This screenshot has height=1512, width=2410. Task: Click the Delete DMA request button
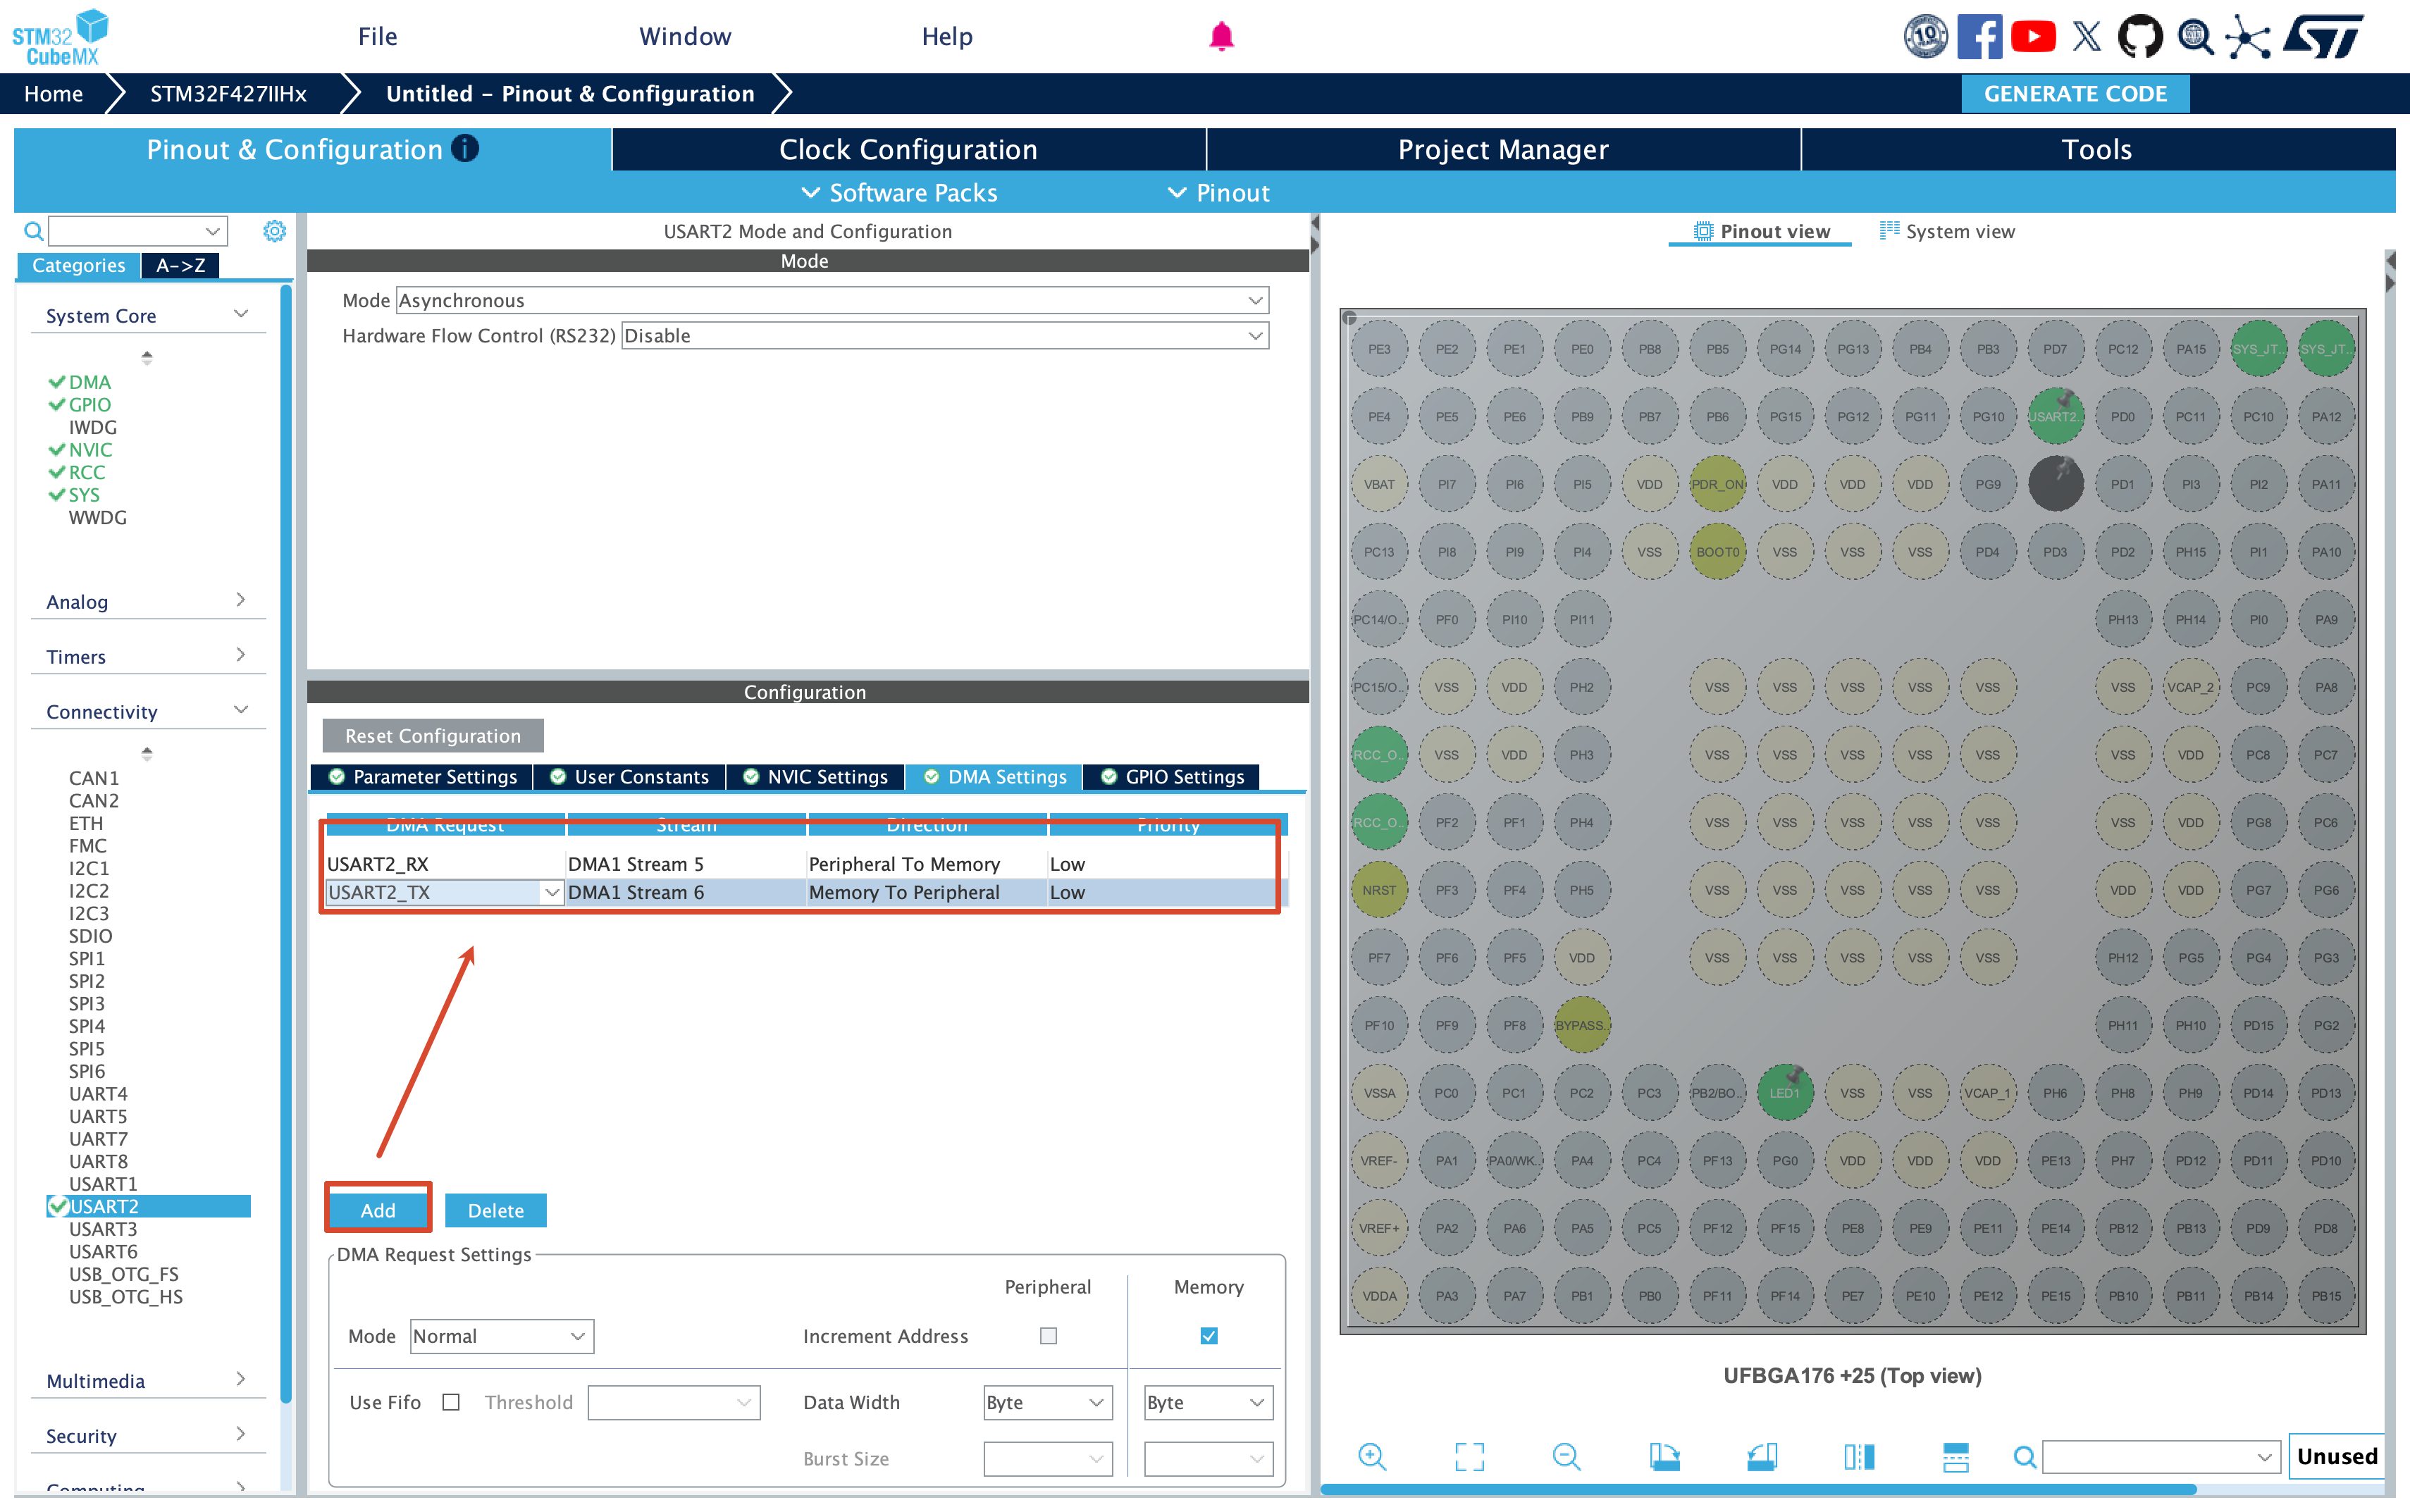pyautogui.click(x=495, y=1210)
